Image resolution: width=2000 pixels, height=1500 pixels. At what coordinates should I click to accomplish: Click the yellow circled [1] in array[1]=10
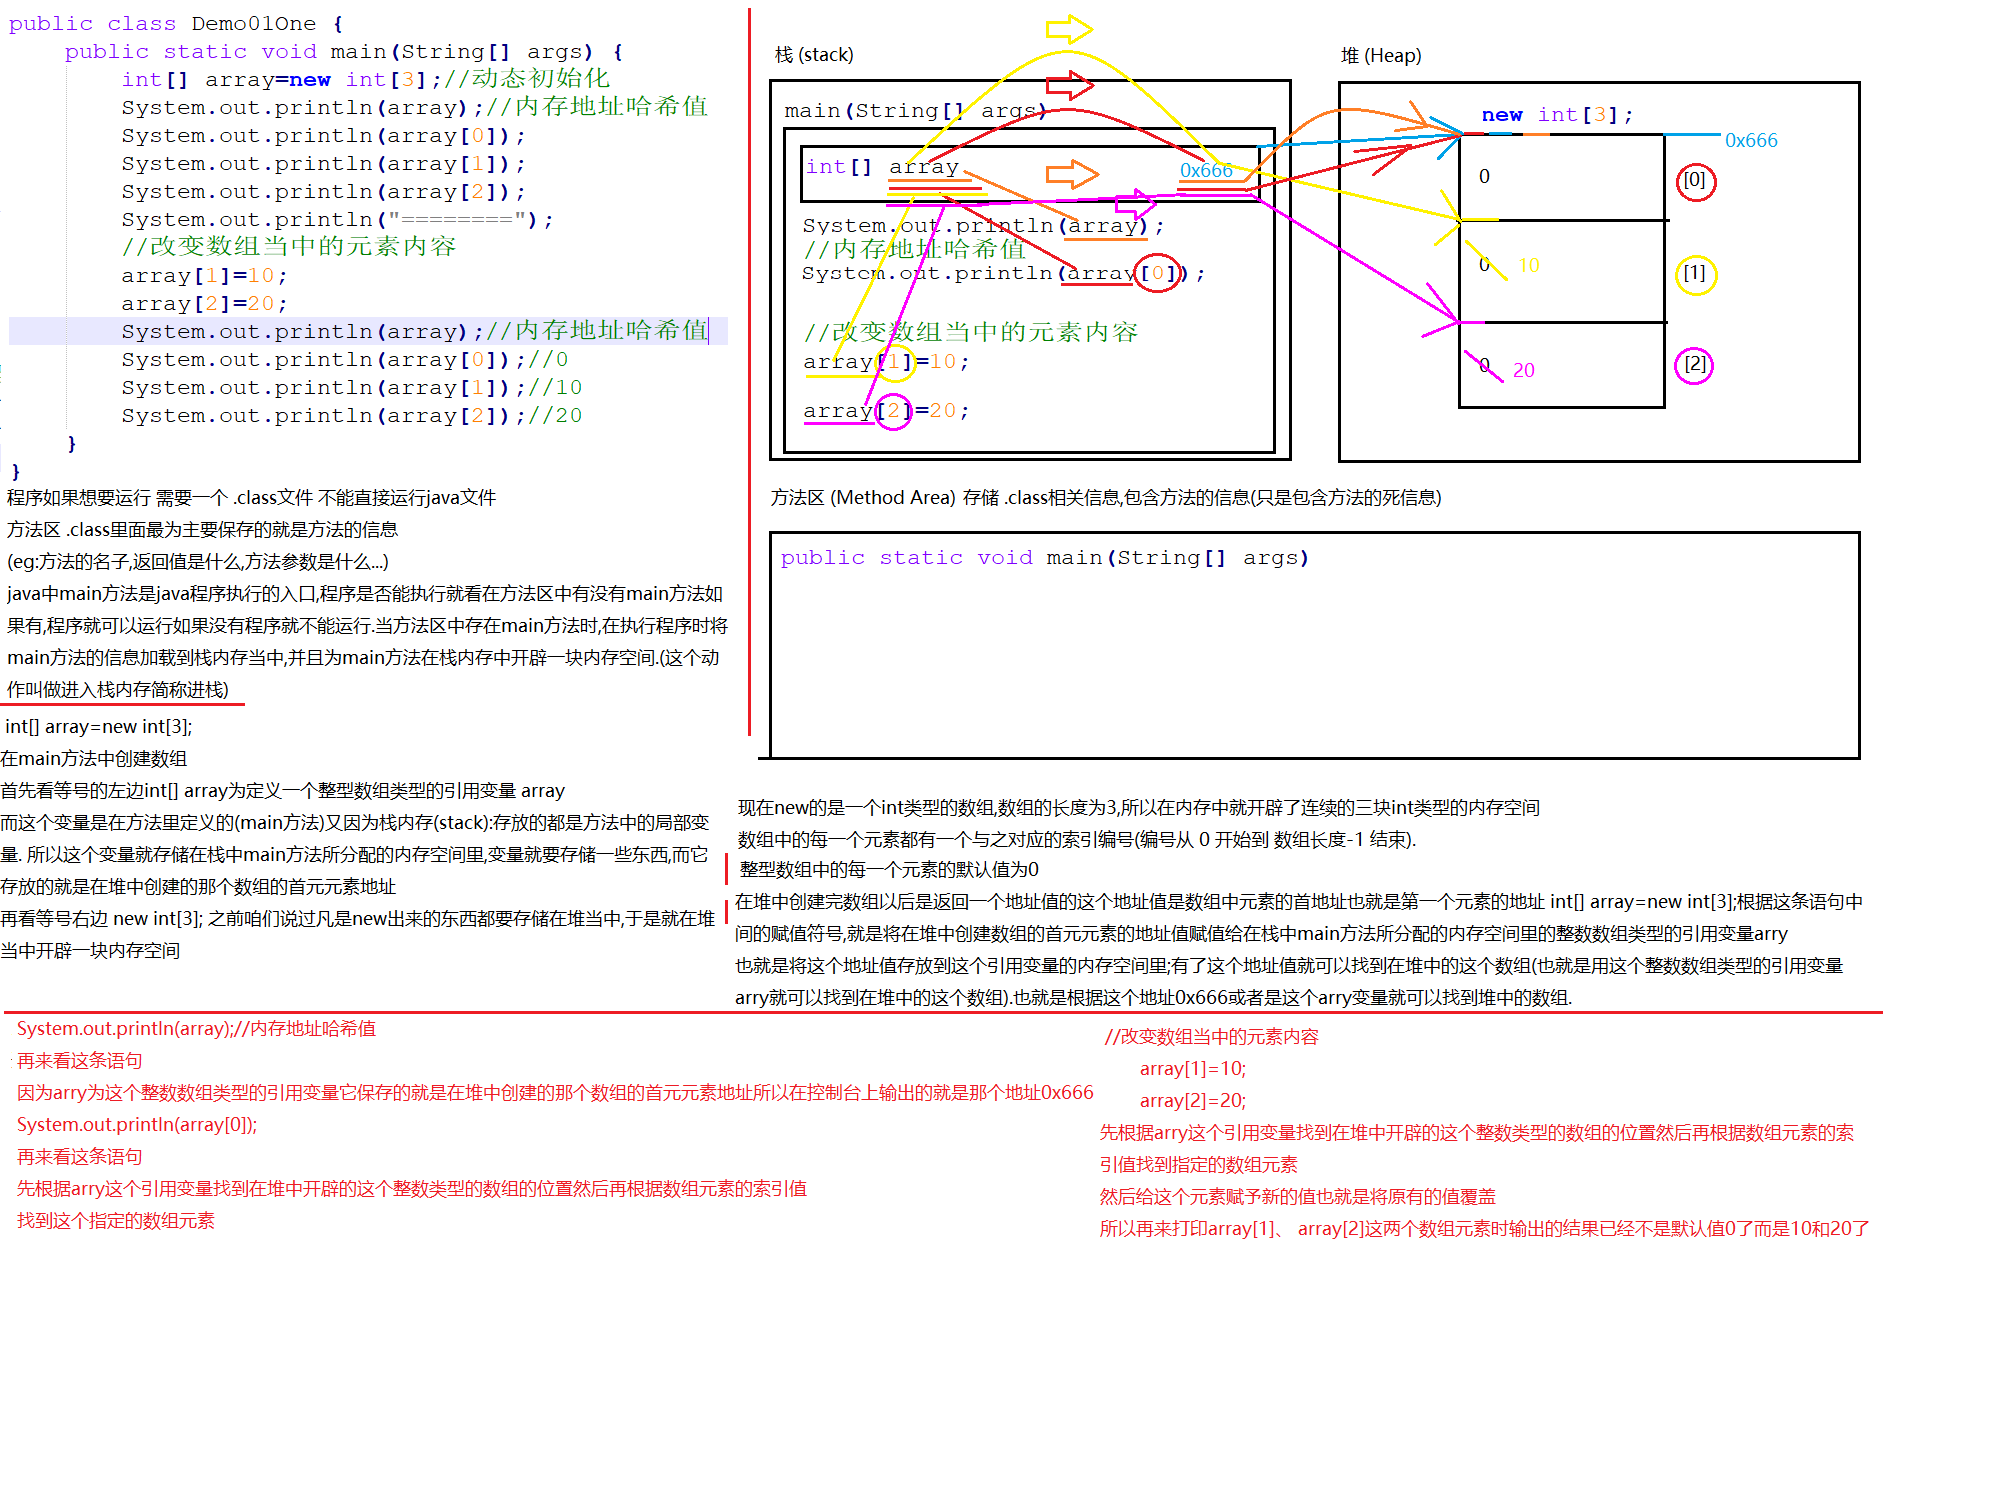(895, 362)
